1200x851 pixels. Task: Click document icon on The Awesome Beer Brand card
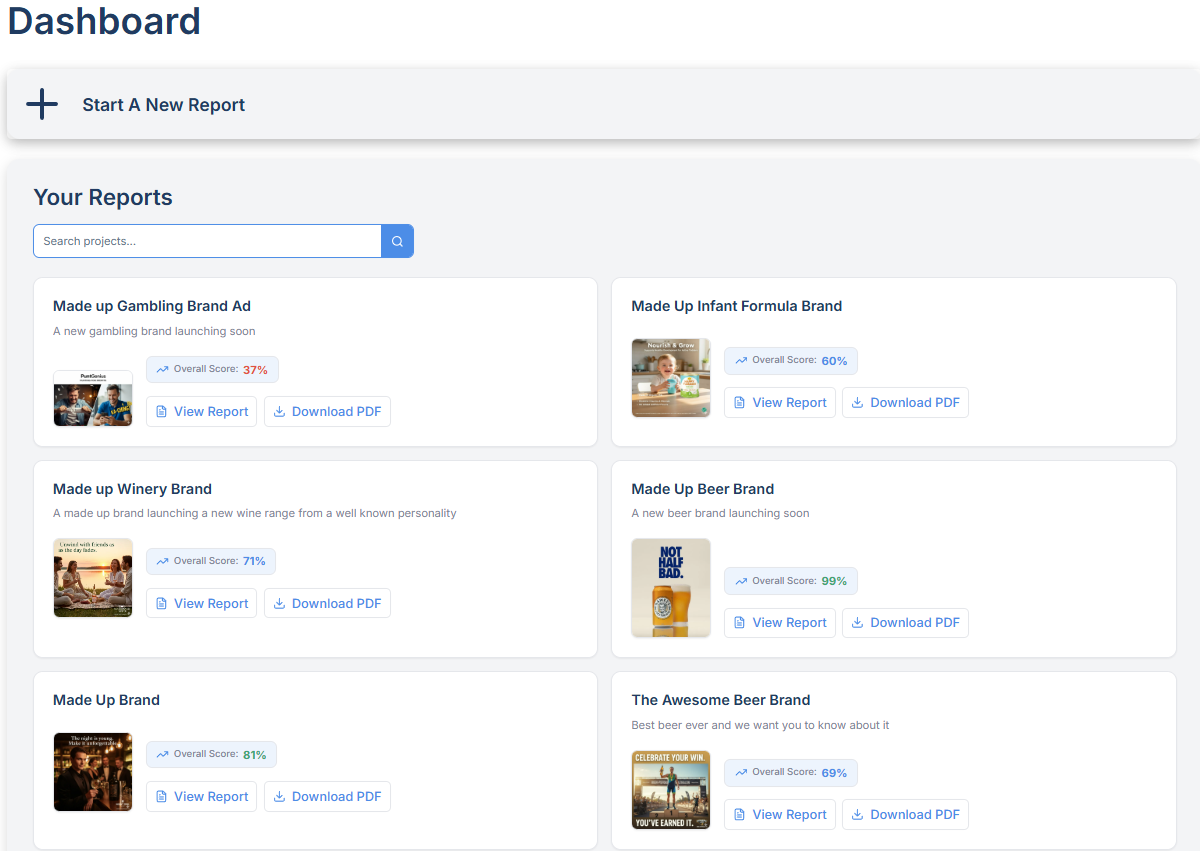pos(739,815)
